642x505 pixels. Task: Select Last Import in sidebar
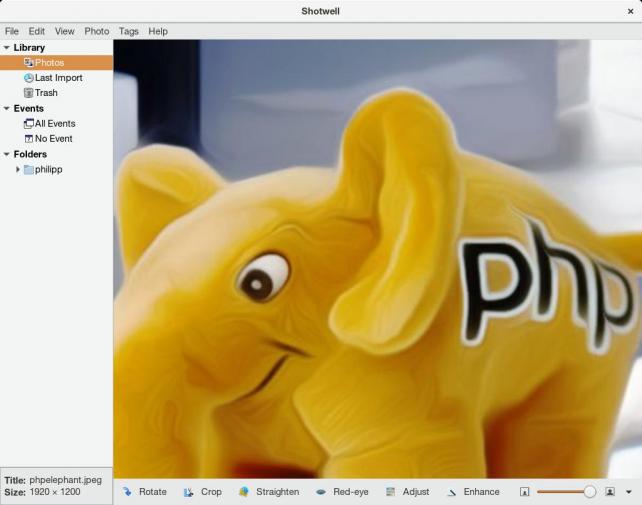58,78
